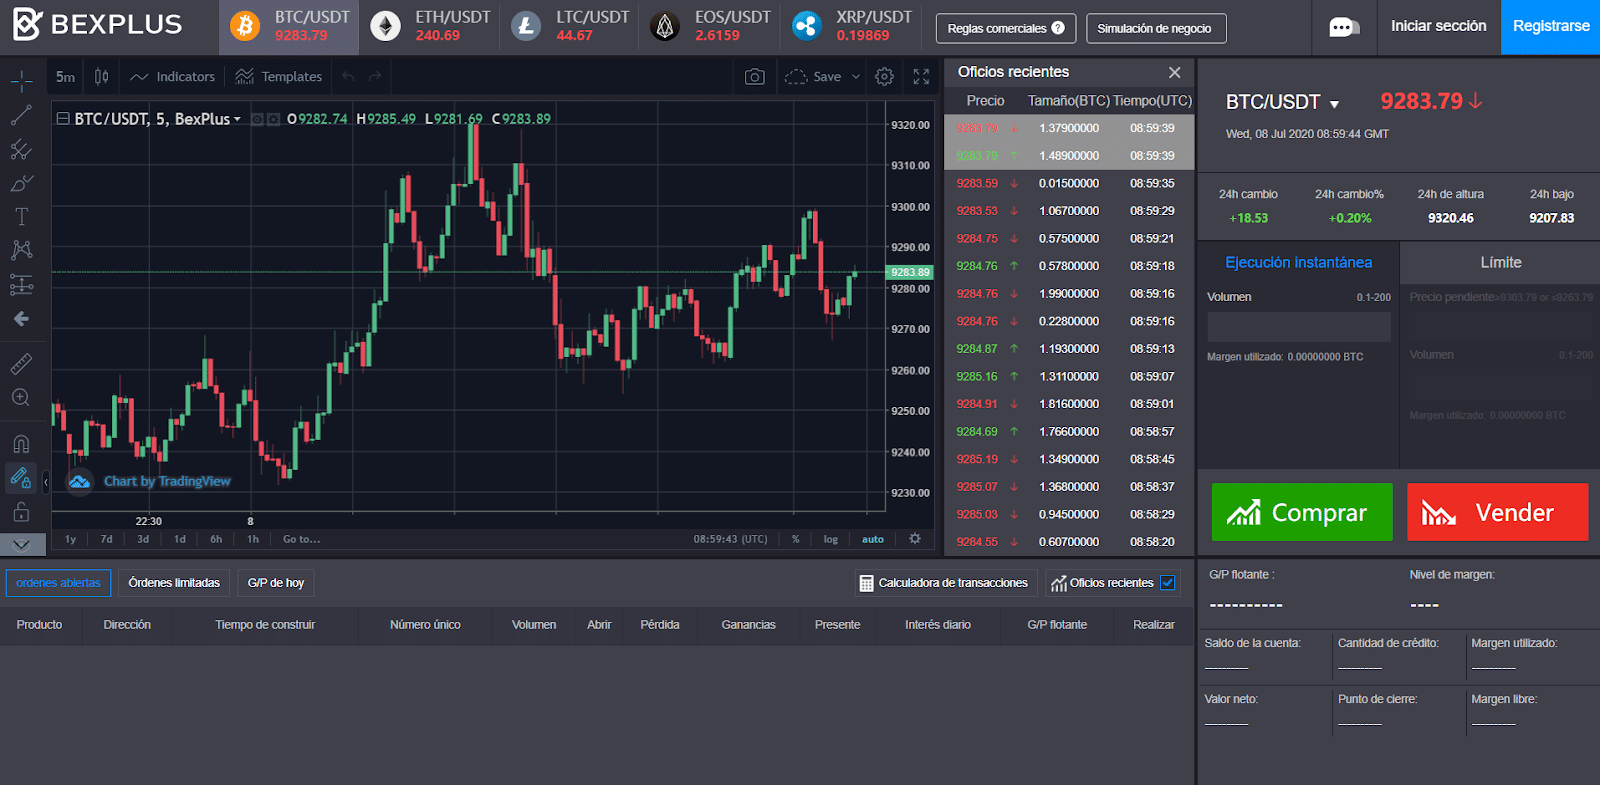This screenshot has height=785, width=1600.
Task: Select the crosshair cursor tool
Action: point(21,81)
